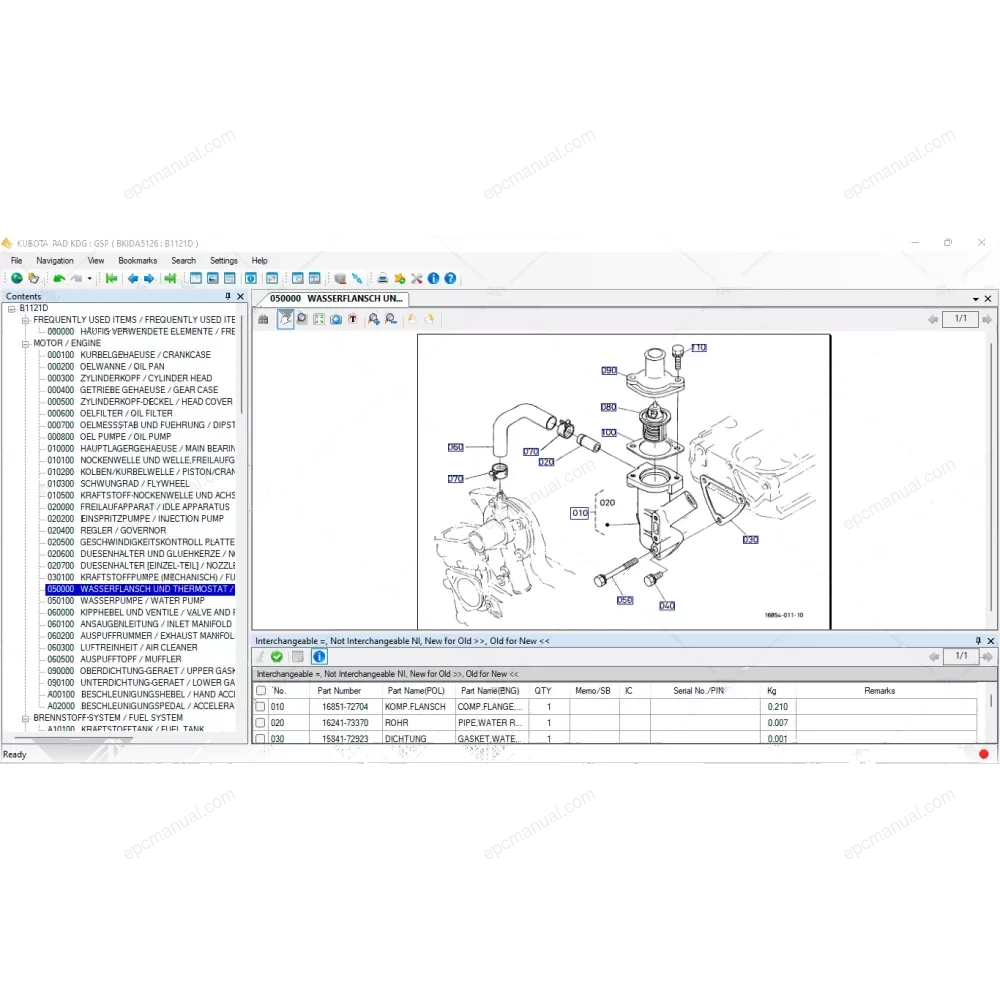Jump to last page green arrow
Screen dimensions: 1000x1000
click(170, 278)
